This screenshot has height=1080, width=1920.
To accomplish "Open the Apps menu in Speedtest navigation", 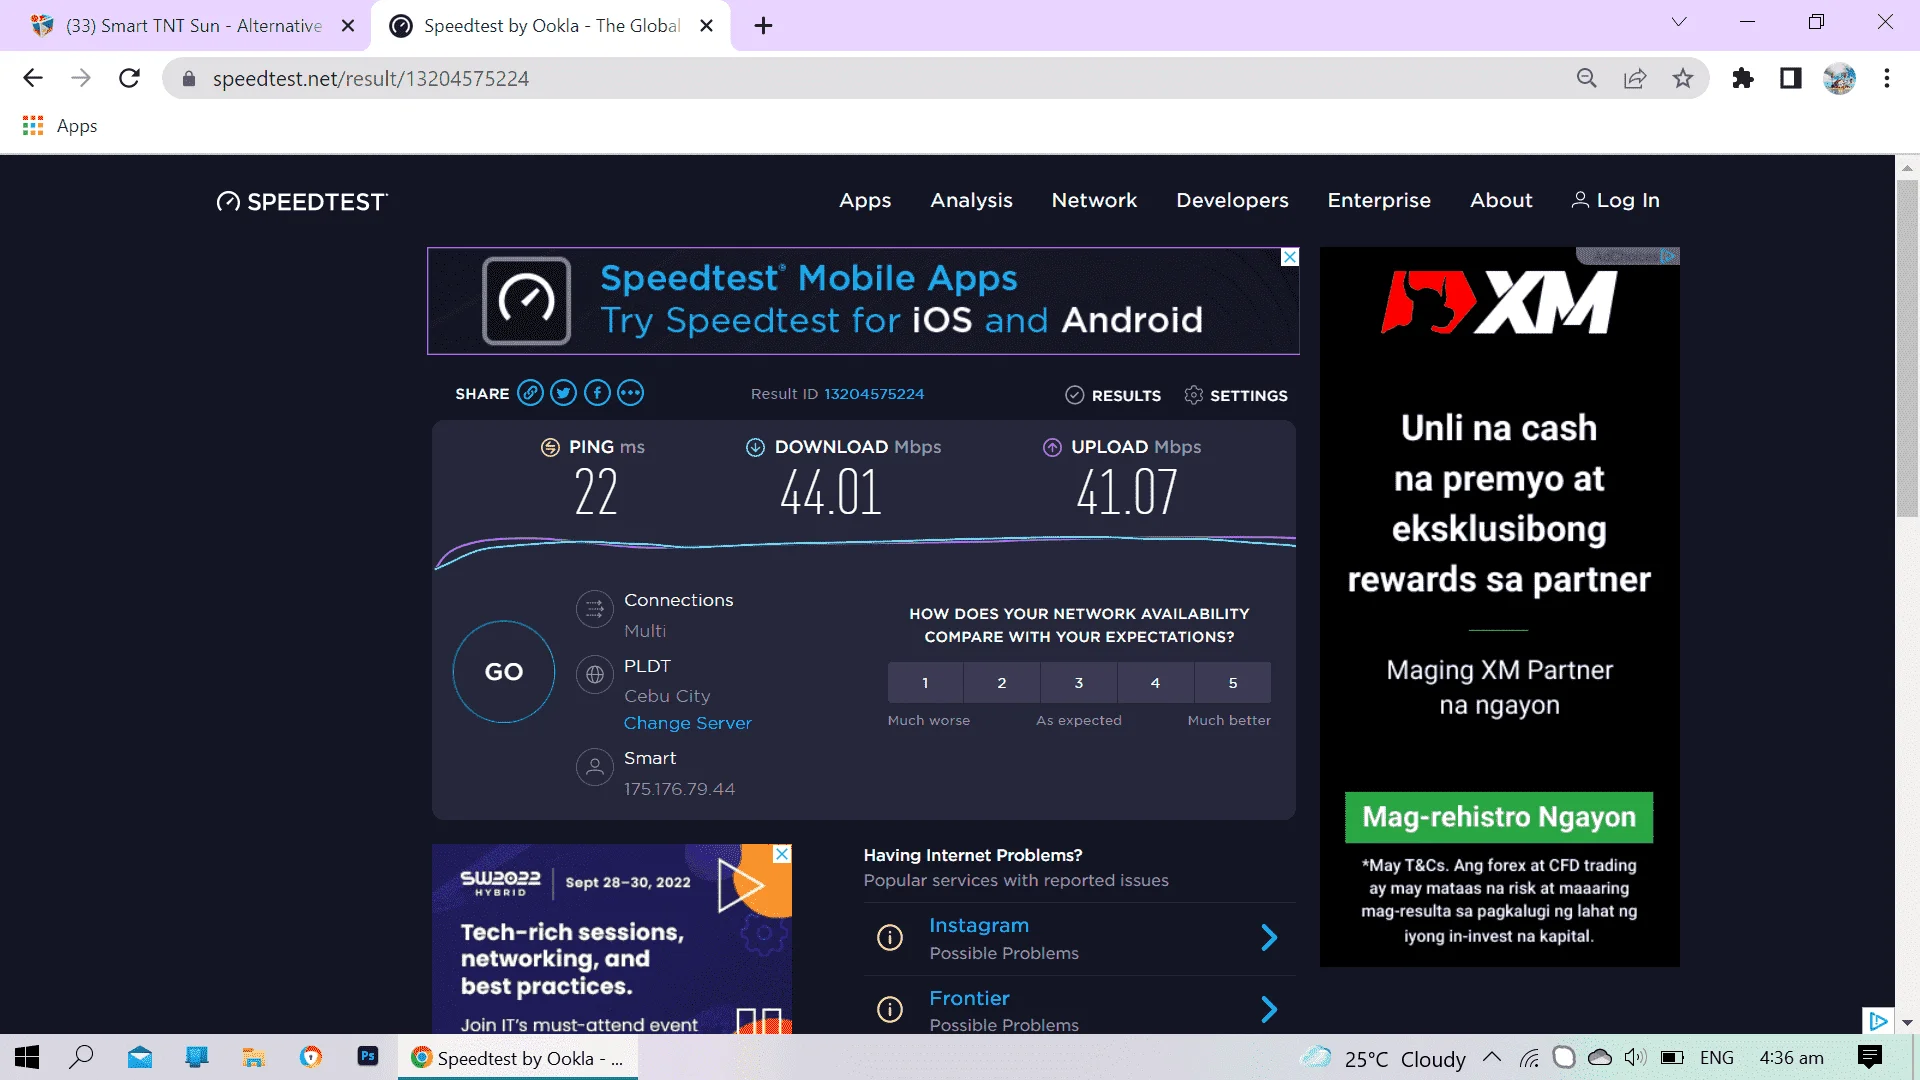I will [x=865, y=200].
